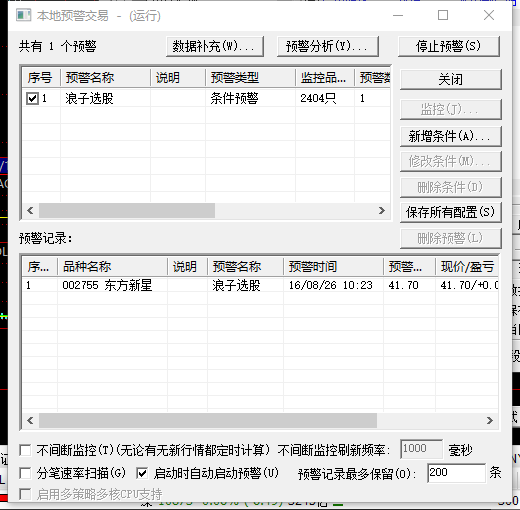Click the 说明 header in records table
Image resolution: width=520 pixels, height=510 pixels.
tap(187, 267)
